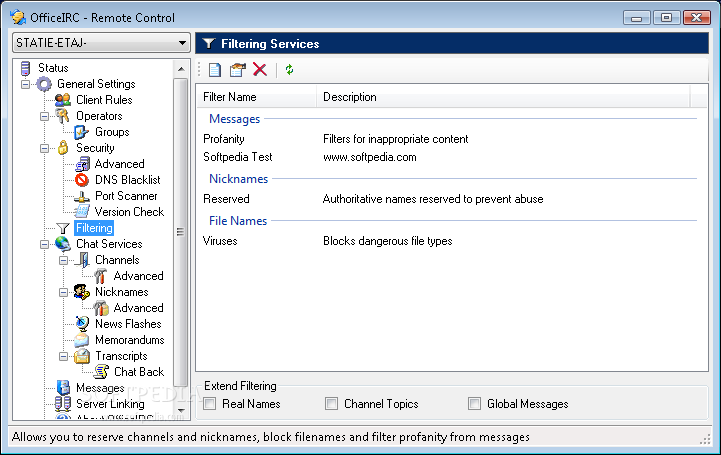Click the Filter Name column header
This screenshot has width=721, height=455.
coord(230,97)
